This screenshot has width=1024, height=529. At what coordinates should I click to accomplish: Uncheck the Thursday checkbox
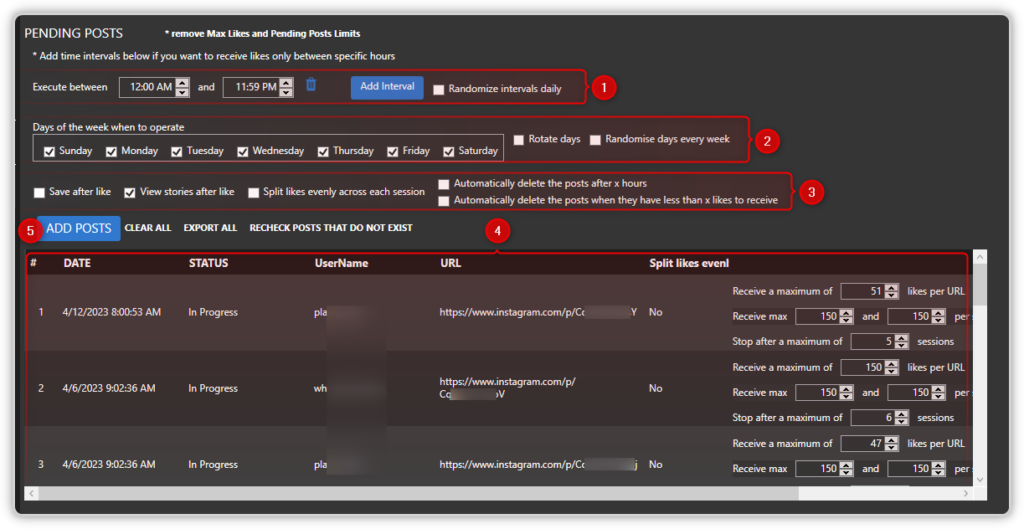pos(323,152)
